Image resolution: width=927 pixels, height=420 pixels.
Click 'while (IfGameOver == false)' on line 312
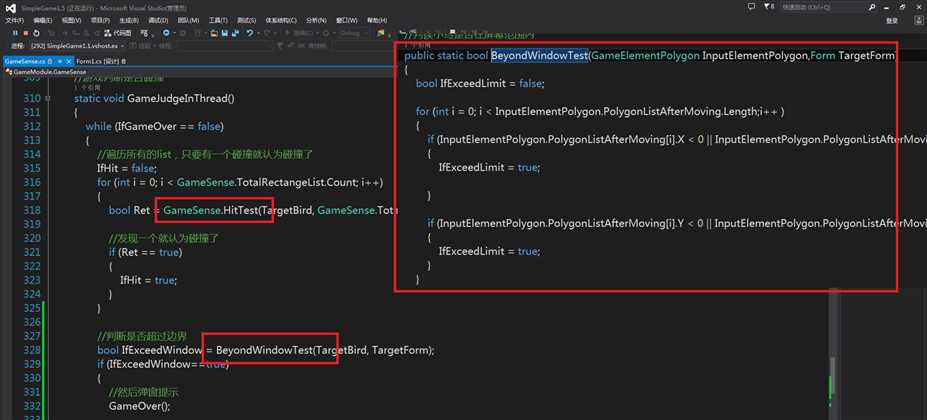click(154, 126)
